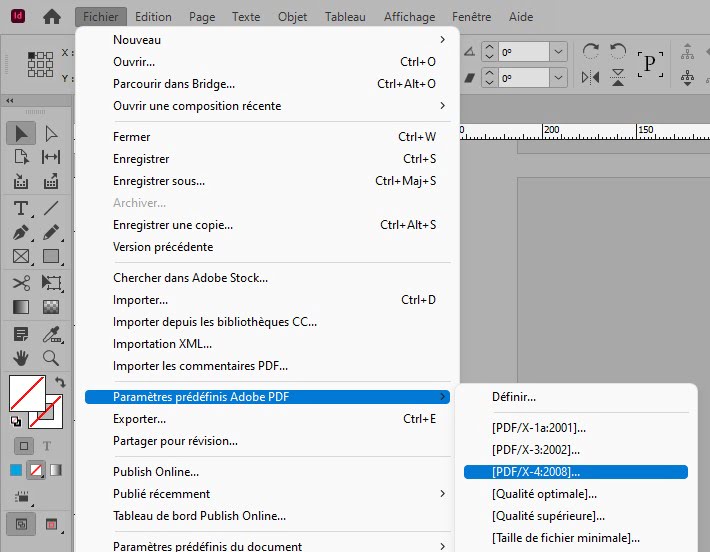Activate the Hand tool
This screenshot has width=710, height=552.
tap(20, 357)
